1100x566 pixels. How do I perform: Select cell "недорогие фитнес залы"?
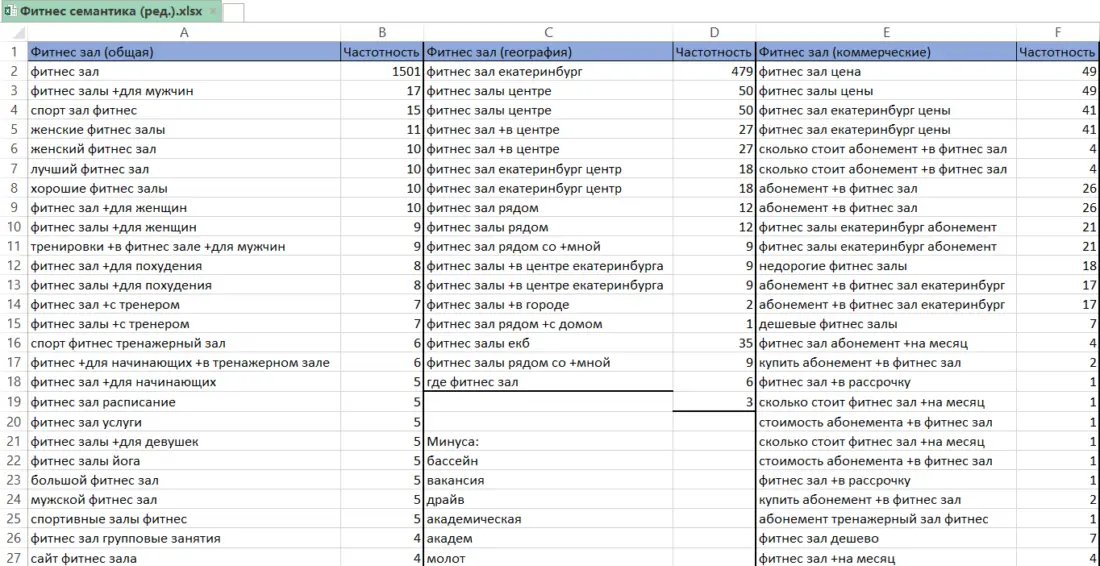887,266
